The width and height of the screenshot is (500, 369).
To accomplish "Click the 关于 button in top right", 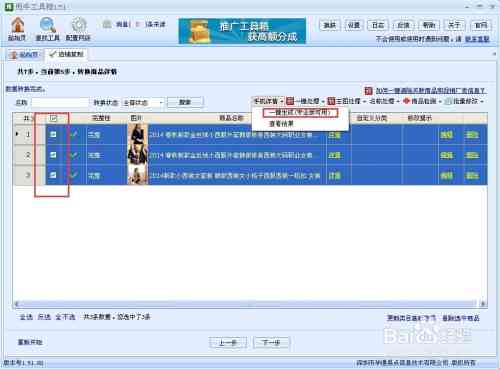I will click(x=454, y=25).
